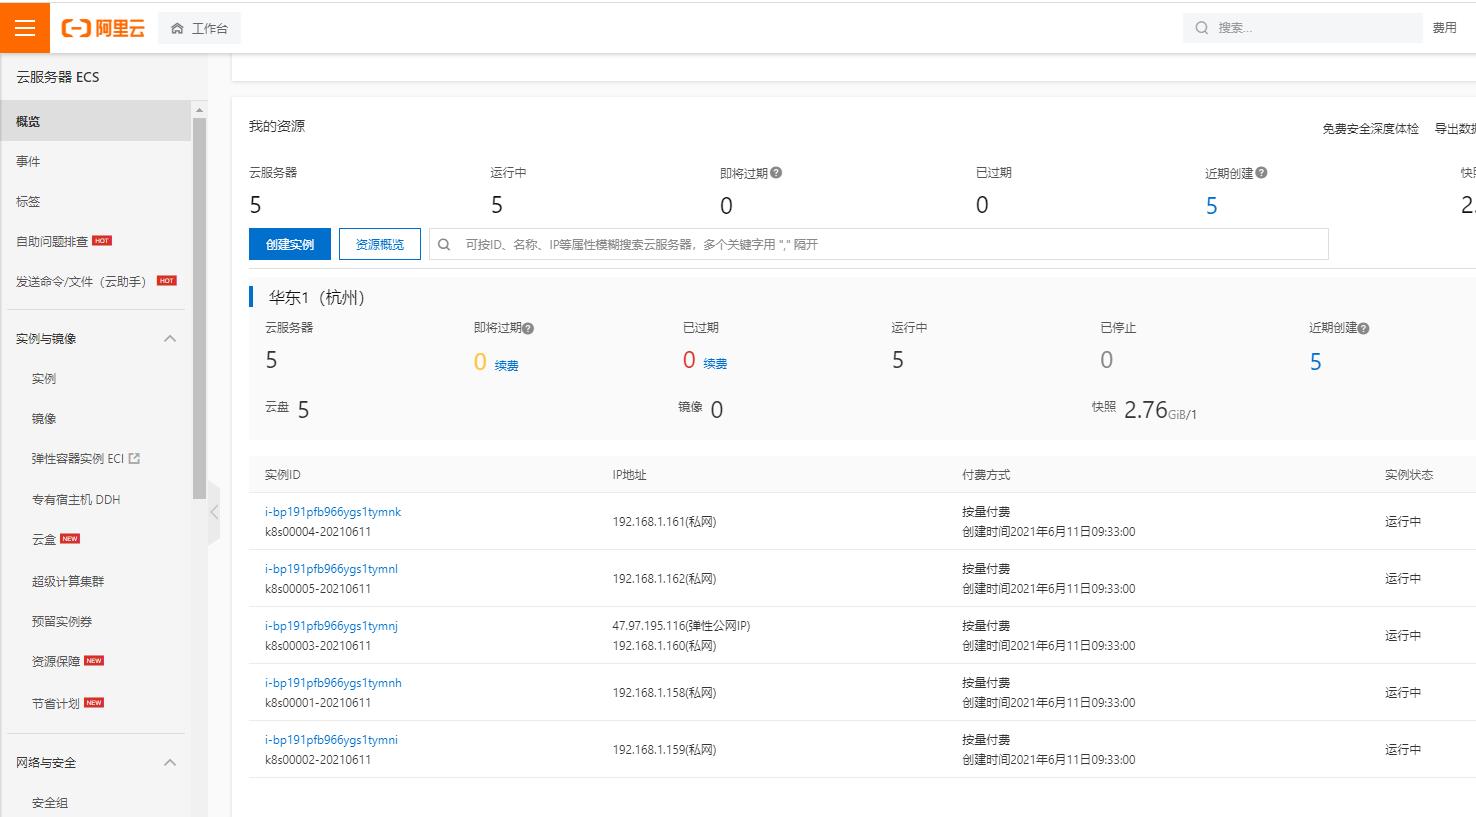Click the 华东1（杭州）region heading
This screenshot has width=1476, height=817.
[316, 297]
